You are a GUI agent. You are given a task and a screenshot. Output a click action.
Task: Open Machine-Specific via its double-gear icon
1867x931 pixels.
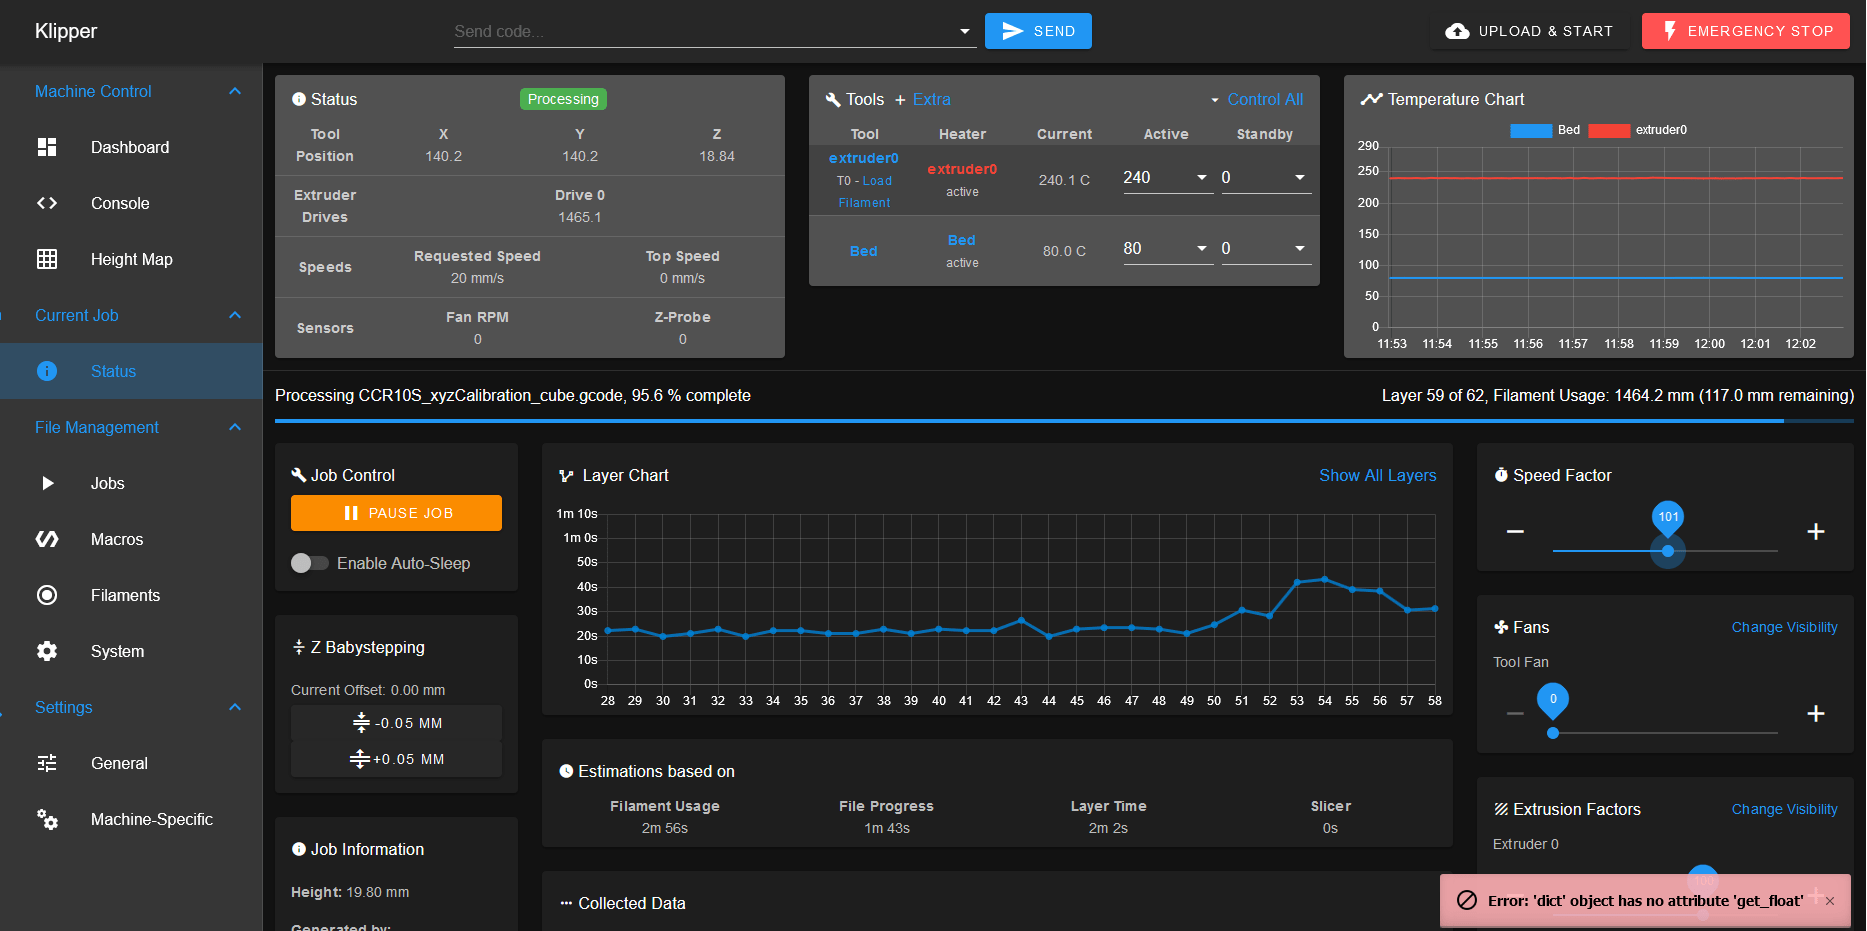tap(47, 819)
